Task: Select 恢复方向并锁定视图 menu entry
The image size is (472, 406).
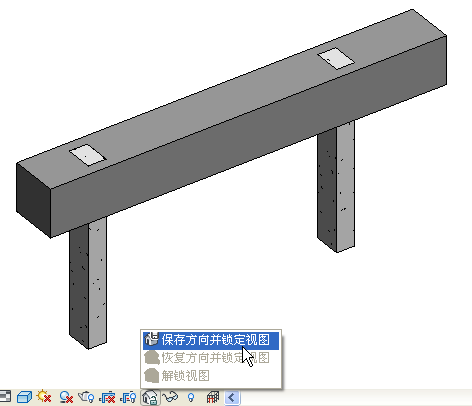Action: point(211,358)
